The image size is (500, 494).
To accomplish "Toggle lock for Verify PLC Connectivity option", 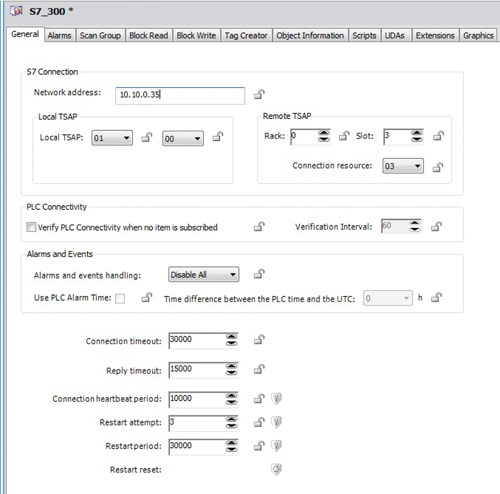I will pos(259,227).
